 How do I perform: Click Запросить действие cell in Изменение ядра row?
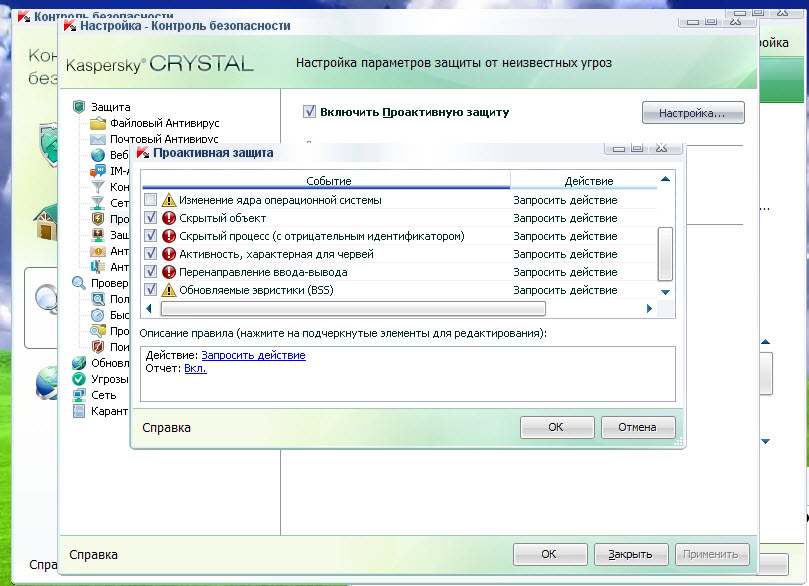click(565, 200)
